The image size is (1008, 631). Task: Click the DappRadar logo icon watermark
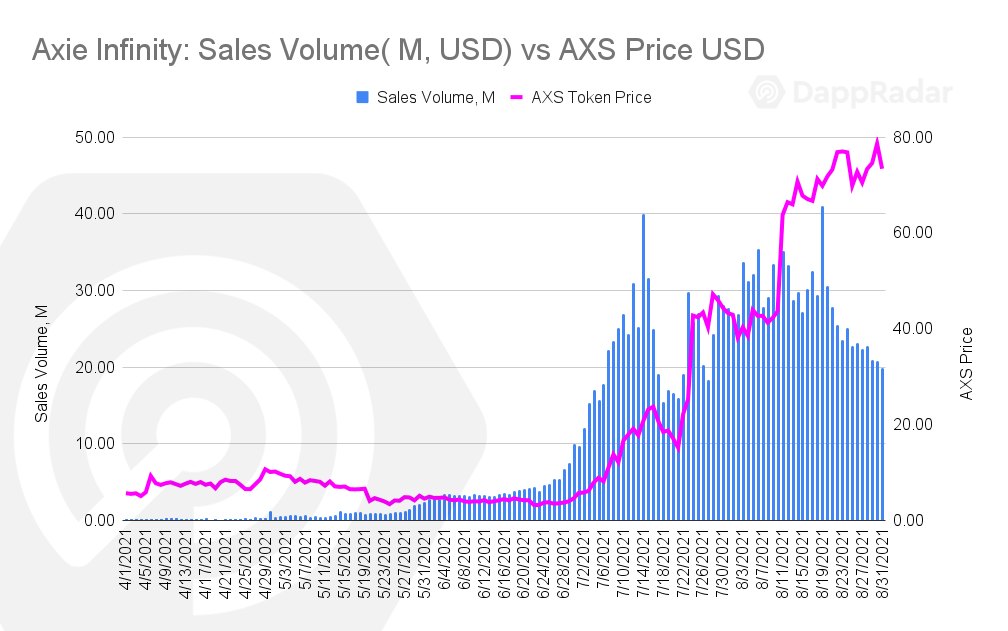(x=766, y=93)
